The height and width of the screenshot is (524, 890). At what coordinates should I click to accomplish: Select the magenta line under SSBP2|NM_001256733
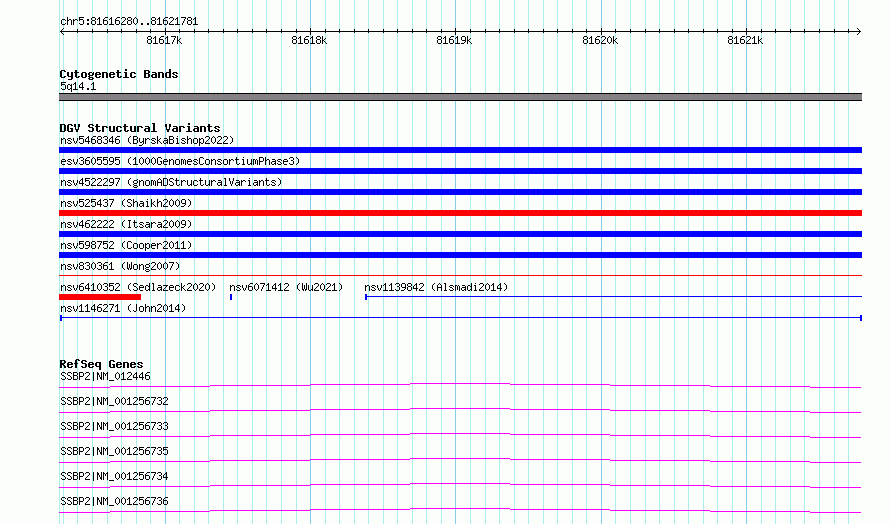(x=460, y=436)
